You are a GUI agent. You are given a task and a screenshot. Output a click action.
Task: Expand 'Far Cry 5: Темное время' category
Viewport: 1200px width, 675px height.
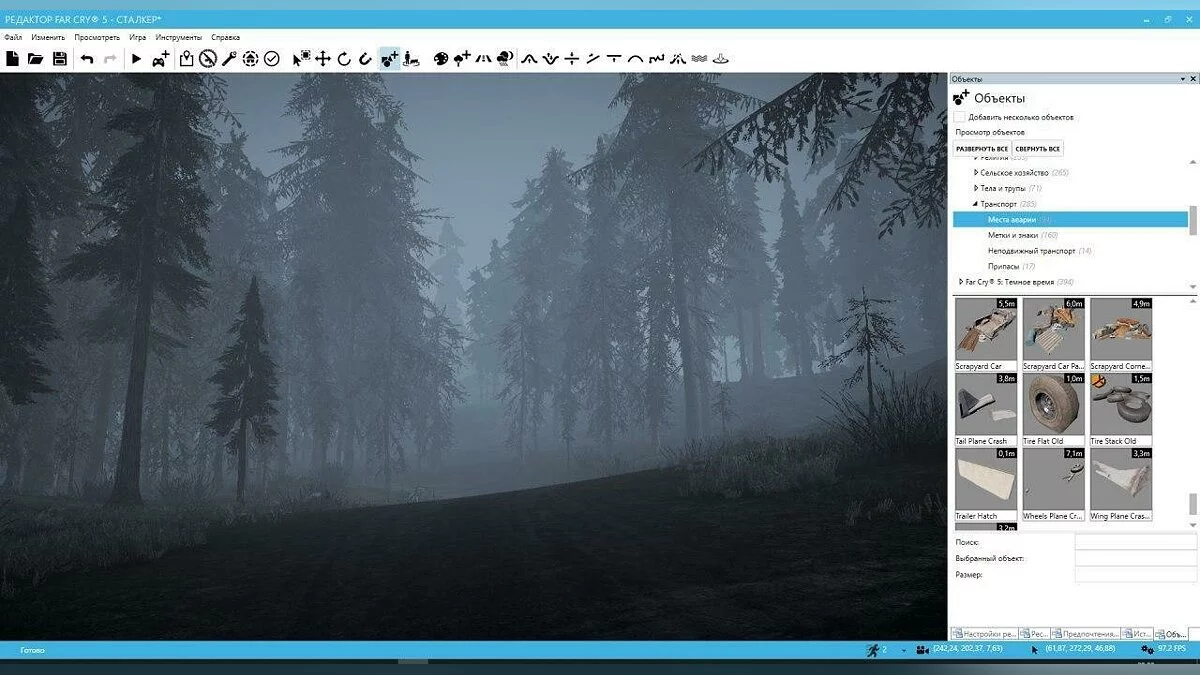tap(961, 282)
